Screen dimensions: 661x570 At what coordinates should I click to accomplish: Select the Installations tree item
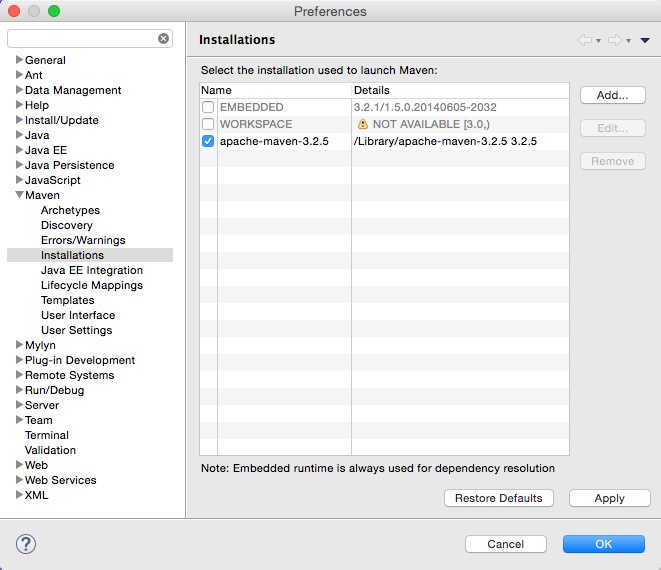(90, 255)
